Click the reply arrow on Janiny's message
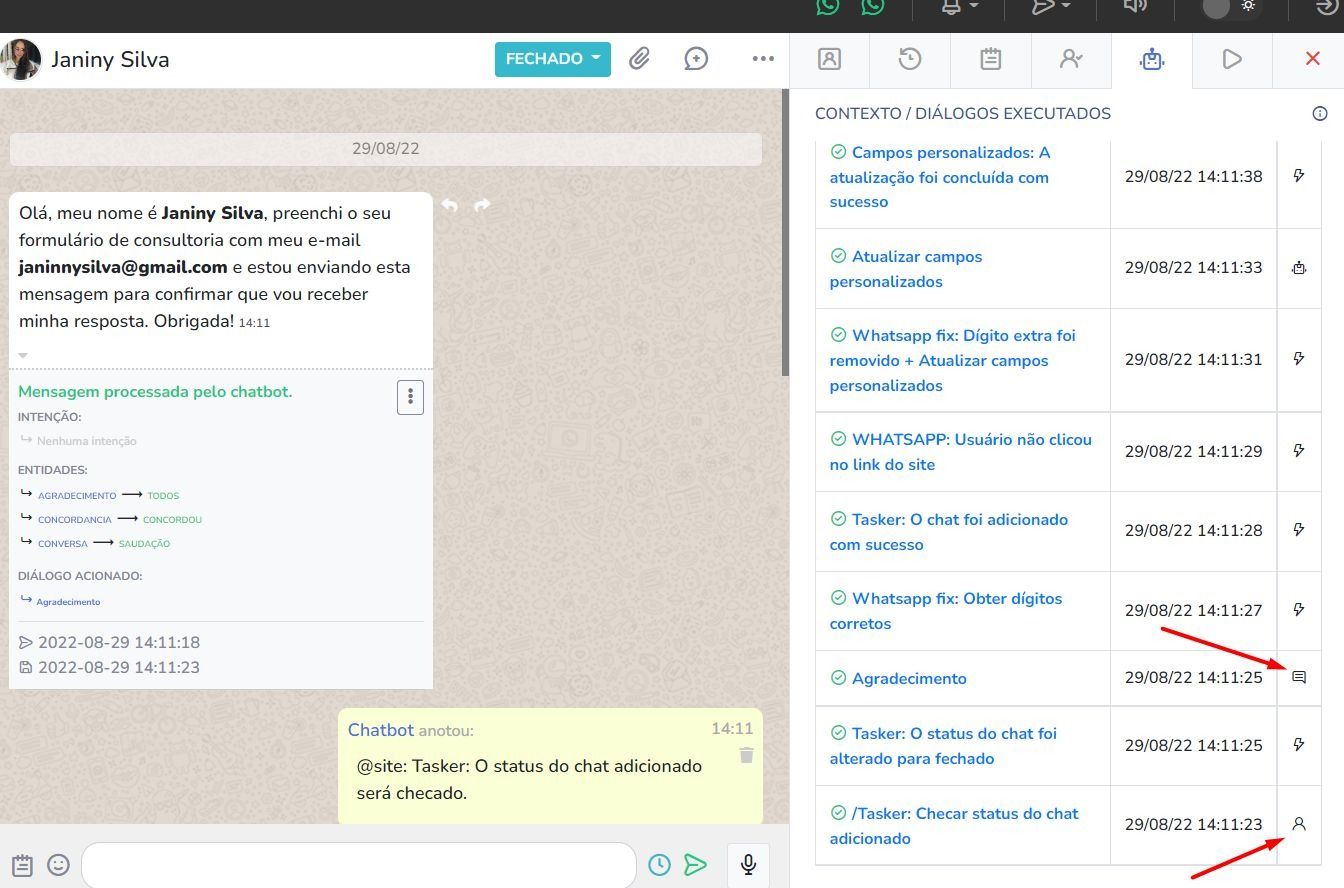Screen dimensions: 1344x888 coord(450,205)
